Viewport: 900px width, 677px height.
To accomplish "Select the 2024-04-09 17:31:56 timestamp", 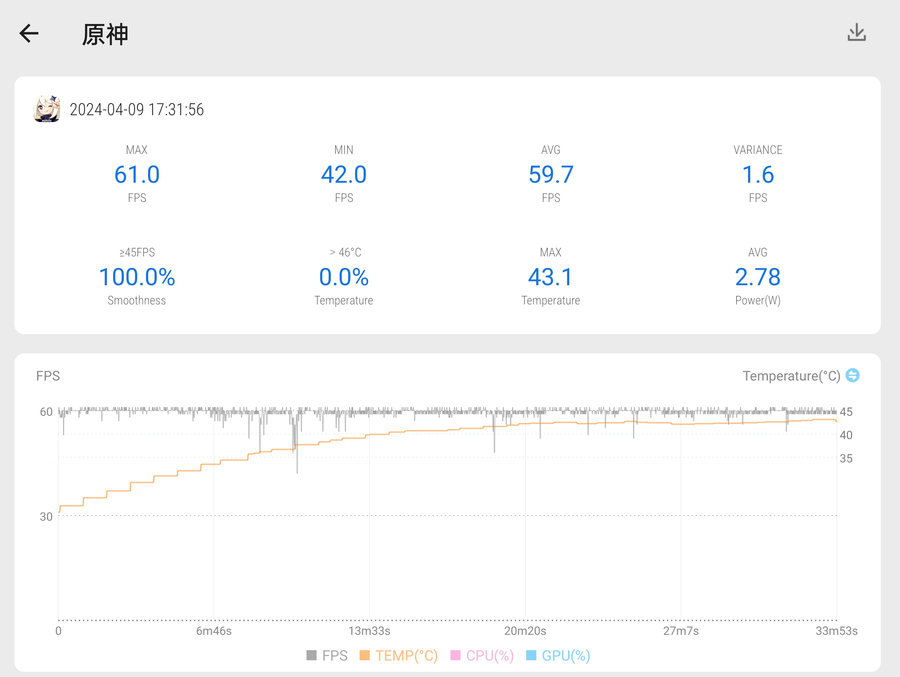I will (x=137, y=110).
